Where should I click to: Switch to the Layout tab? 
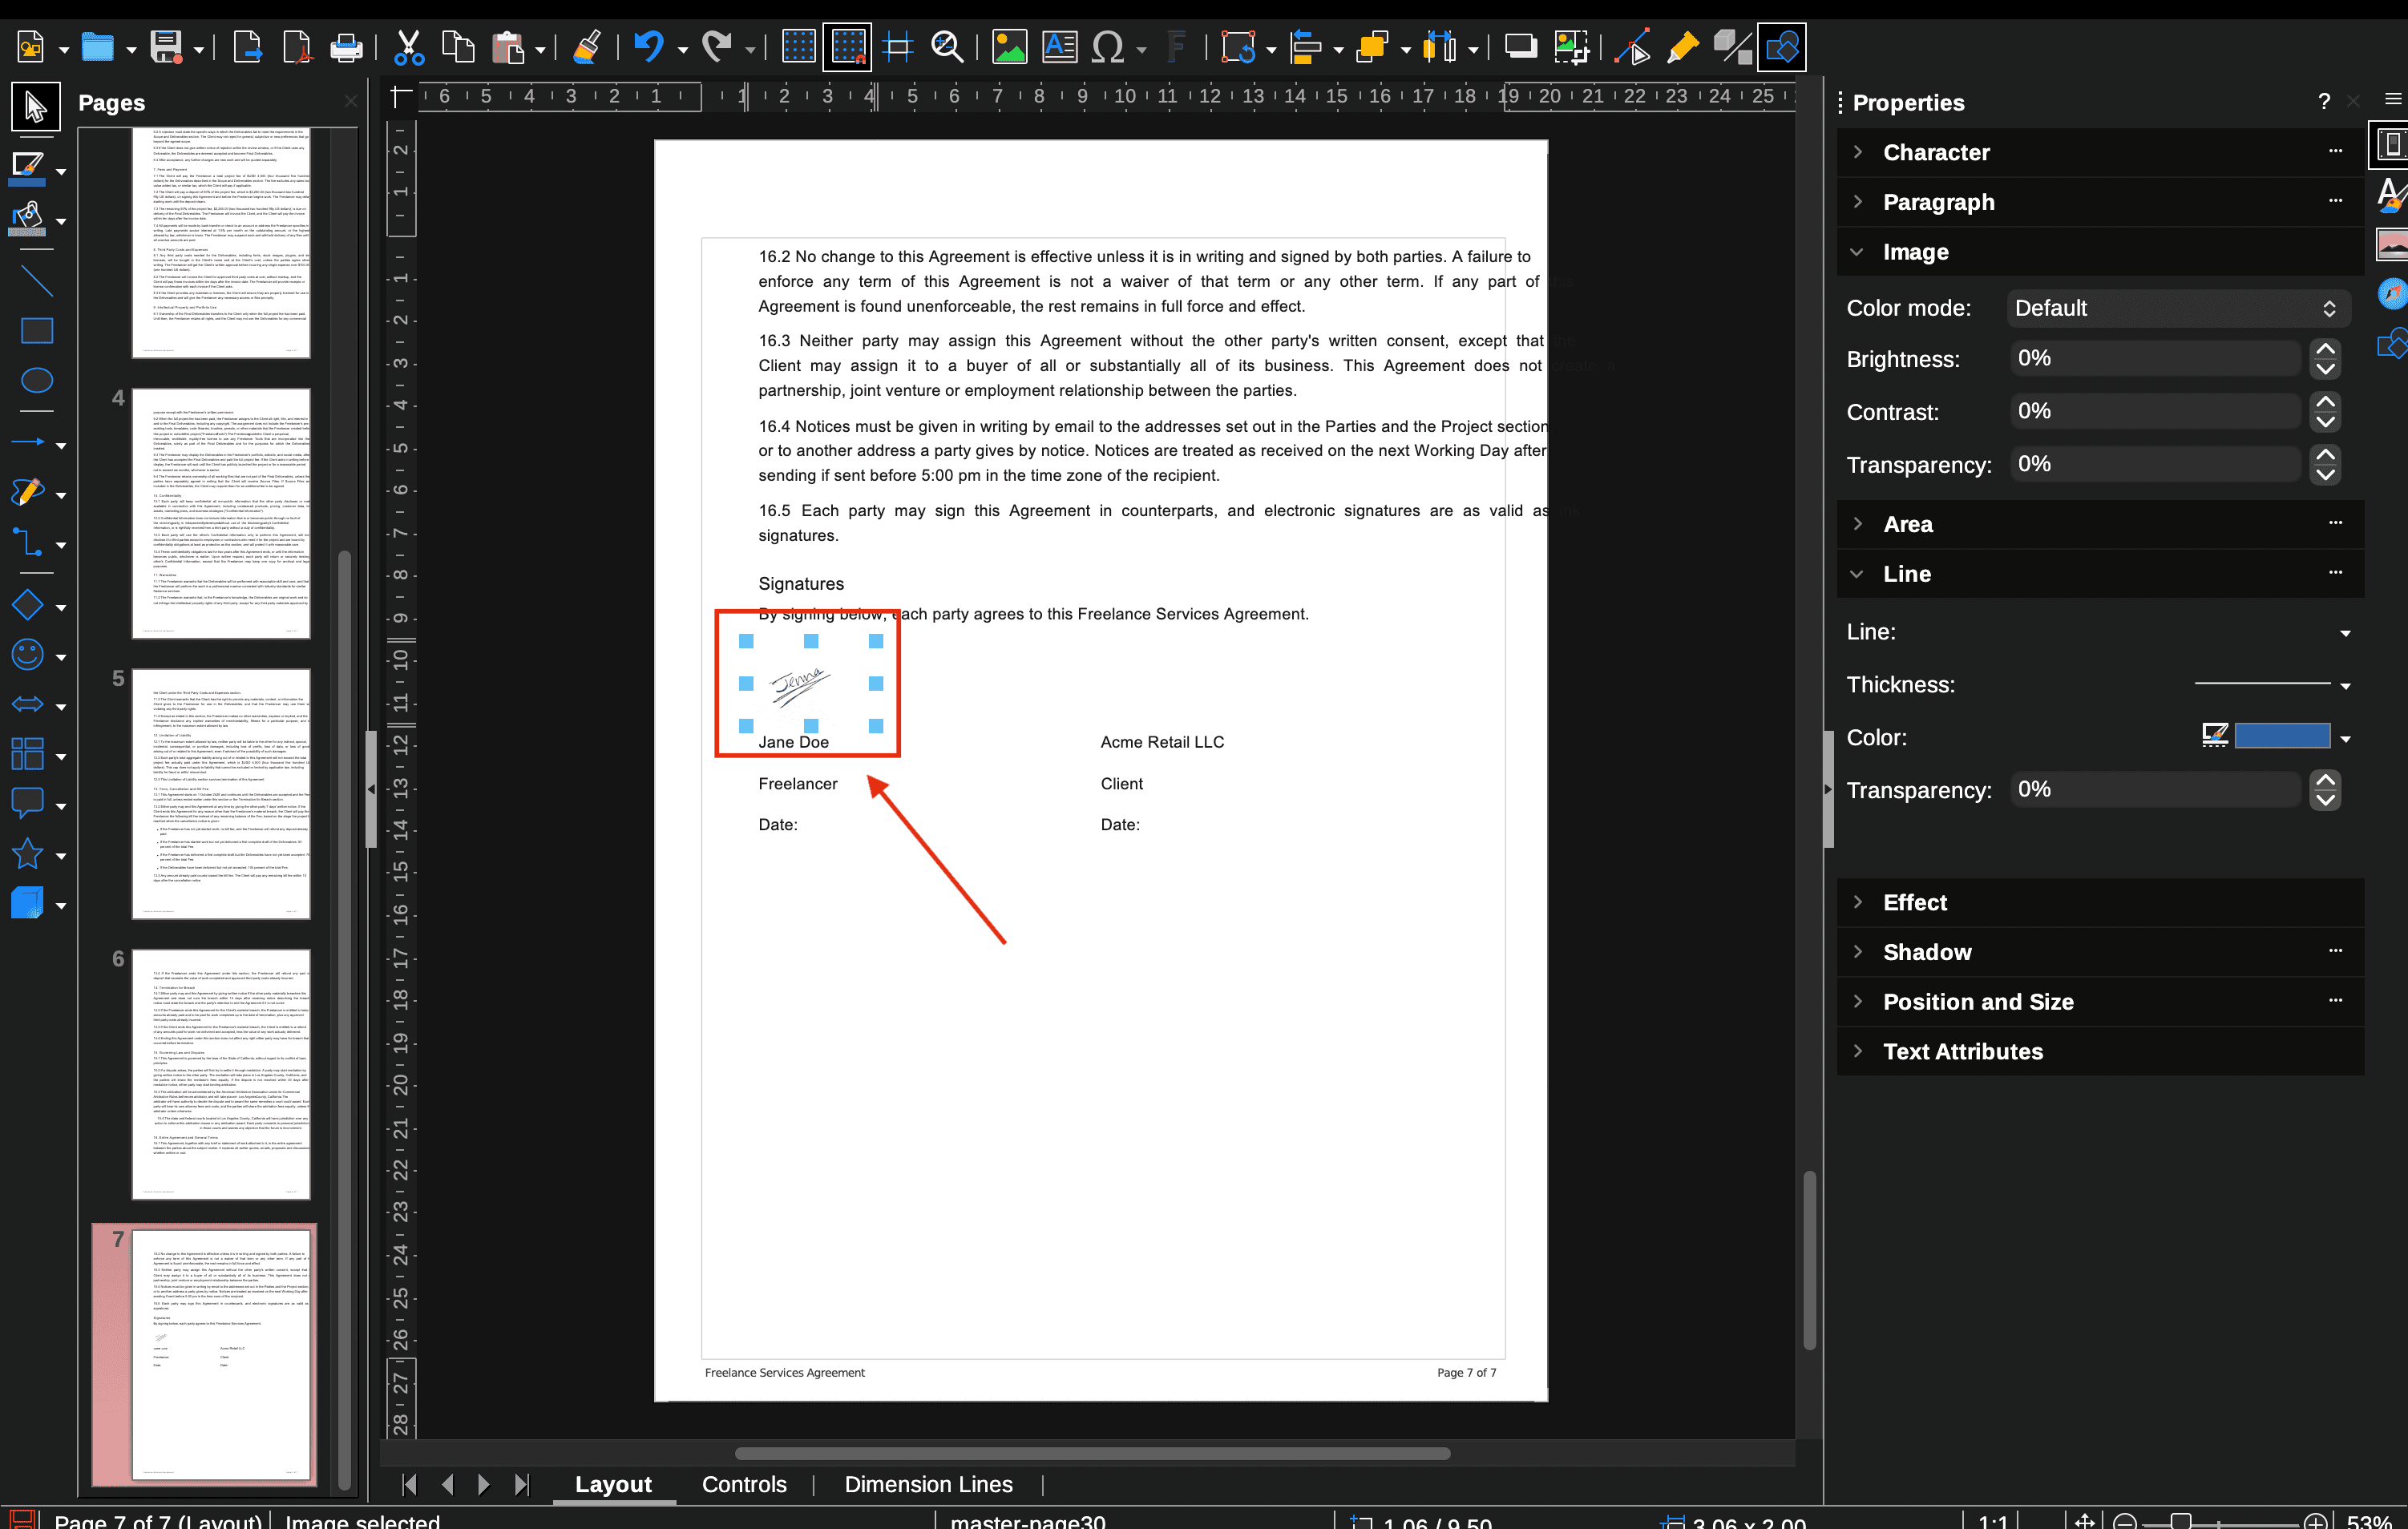613,1484
